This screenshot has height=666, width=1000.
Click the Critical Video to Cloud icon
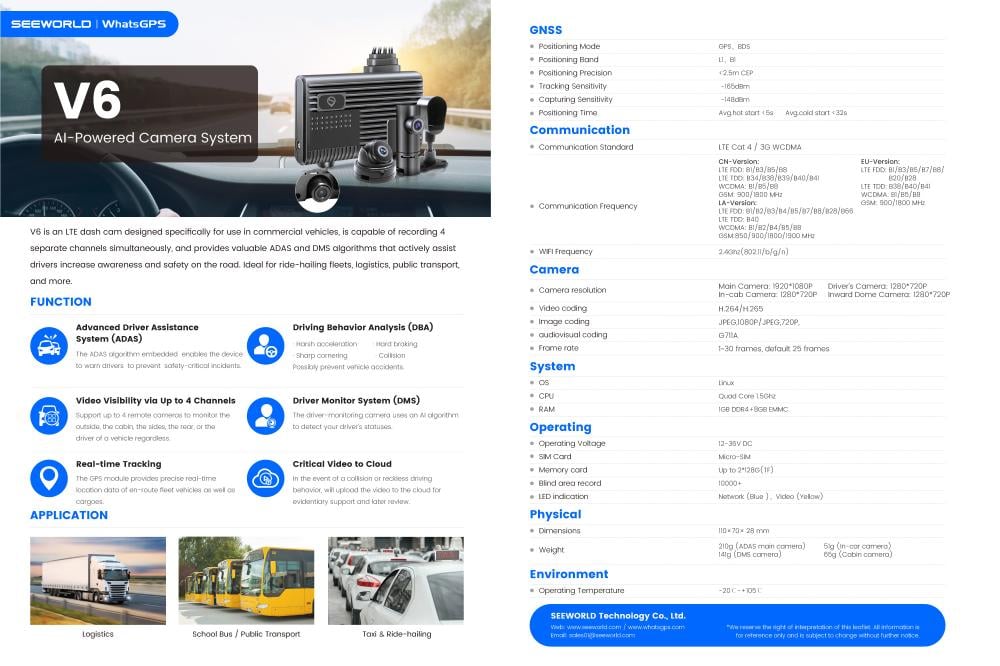point(265,478)
